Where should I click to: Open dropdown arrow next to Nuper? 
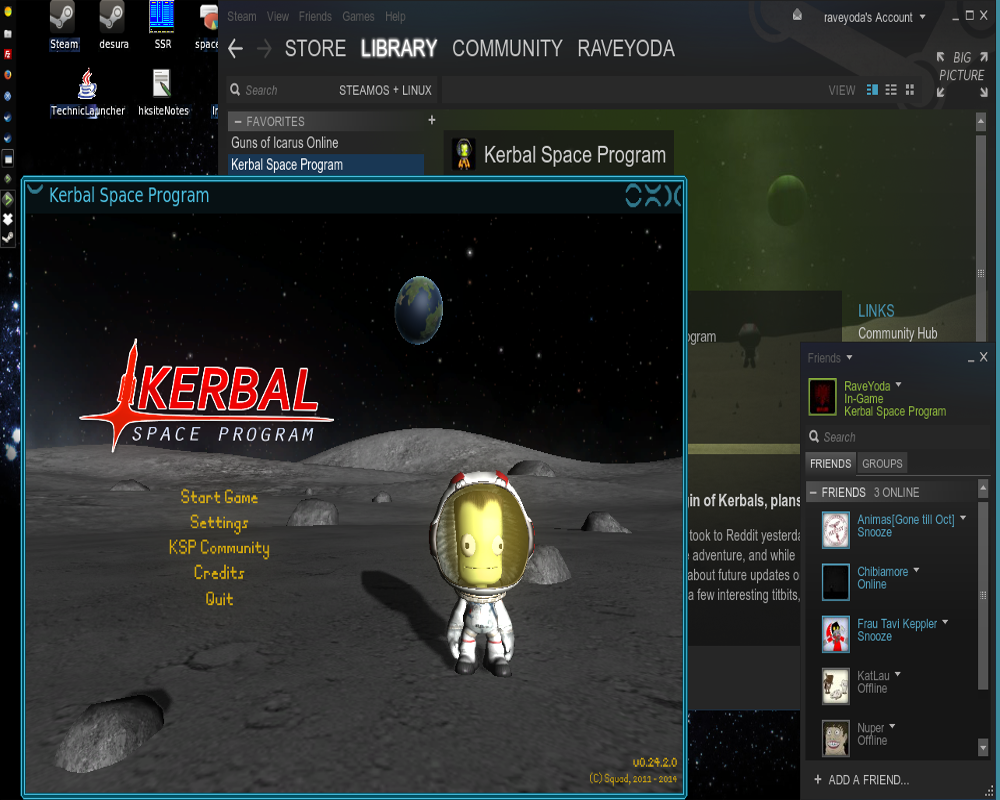[892, 726]
